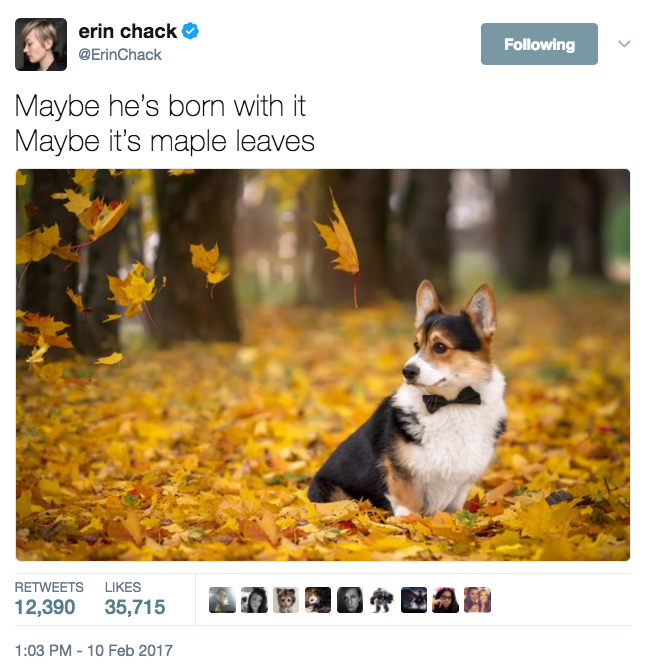
Task: Unfollow via the Following button
Action: click(x=539, y=44)
